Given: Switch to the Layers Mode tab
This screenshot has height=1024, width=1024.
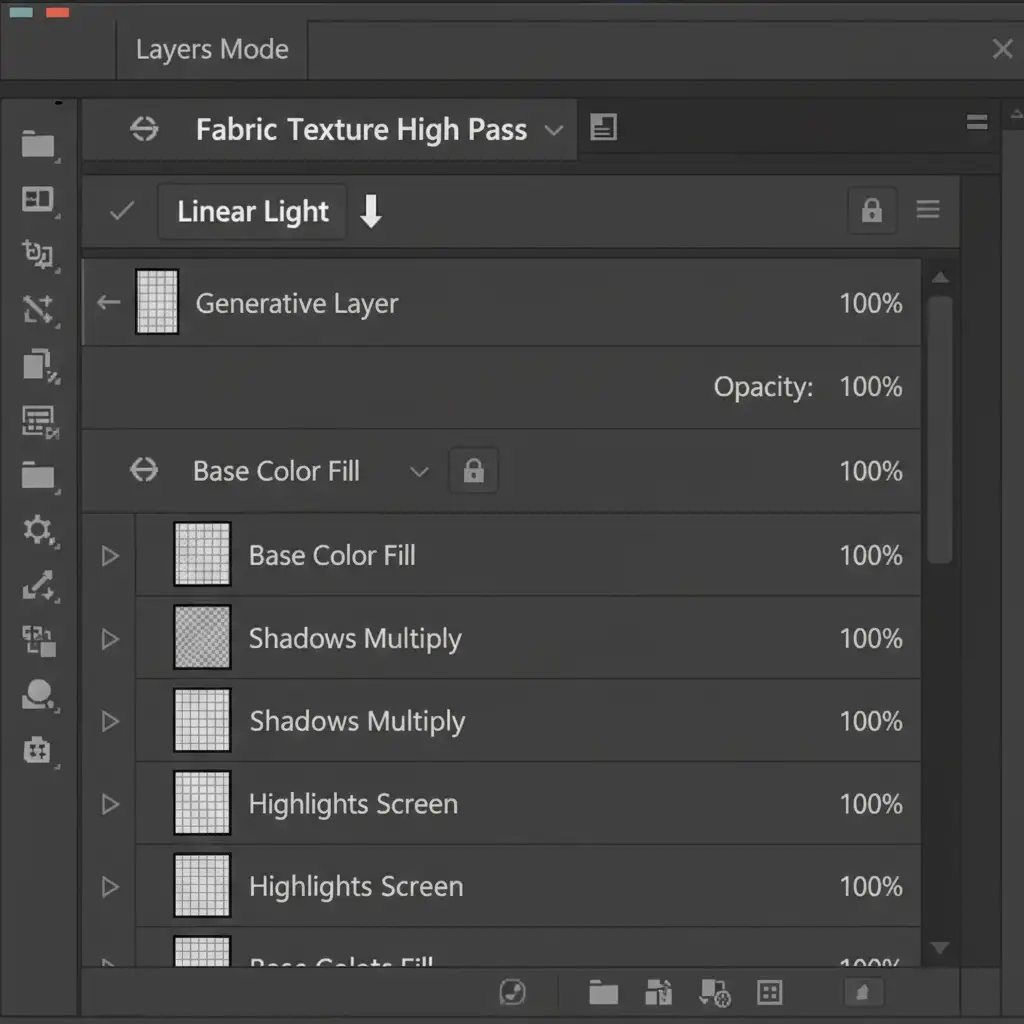Looking at the screenshot, I should point(212,50).
